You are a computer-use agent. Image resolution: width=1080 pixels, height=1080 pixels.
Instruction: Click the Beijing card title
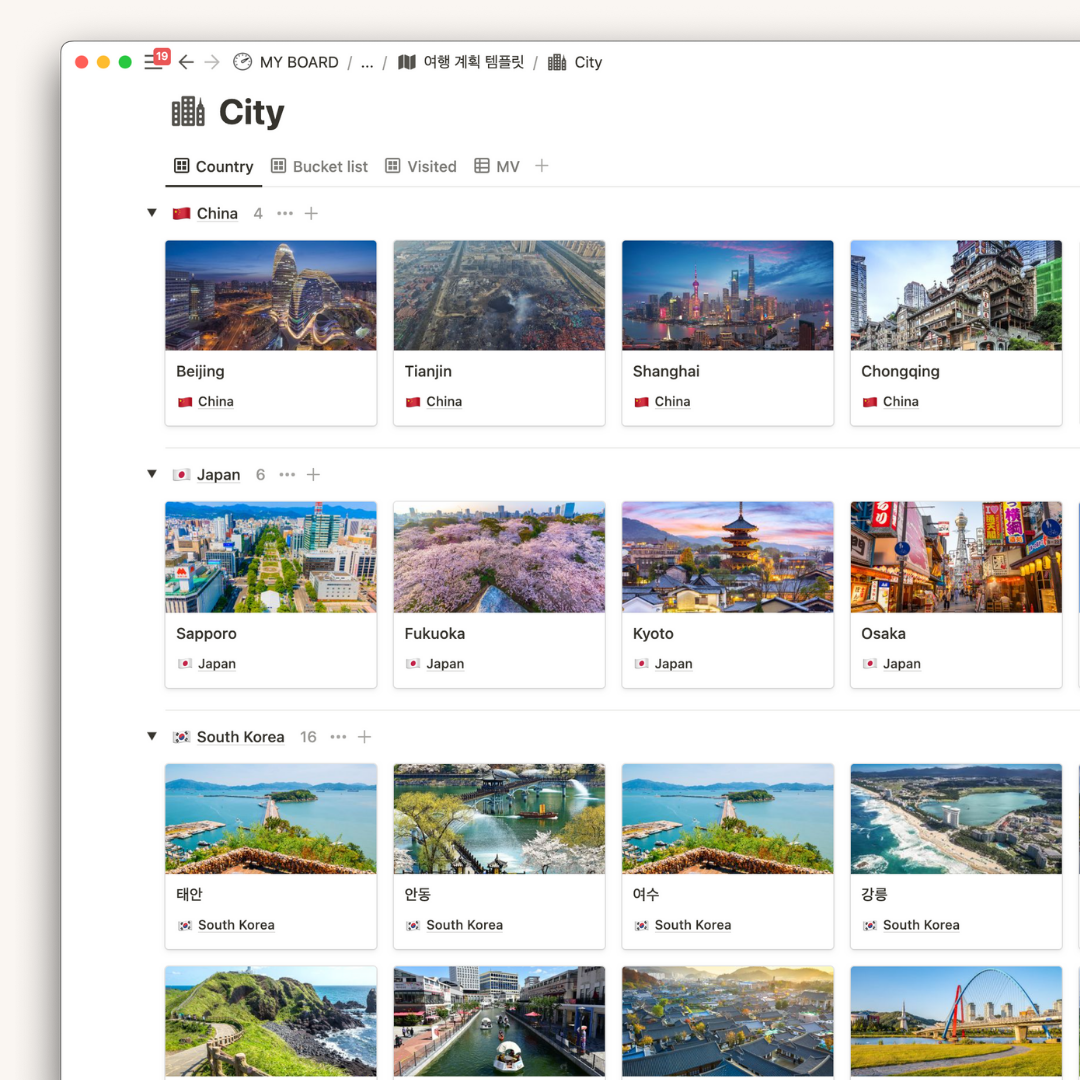click(x=200, y=371)
